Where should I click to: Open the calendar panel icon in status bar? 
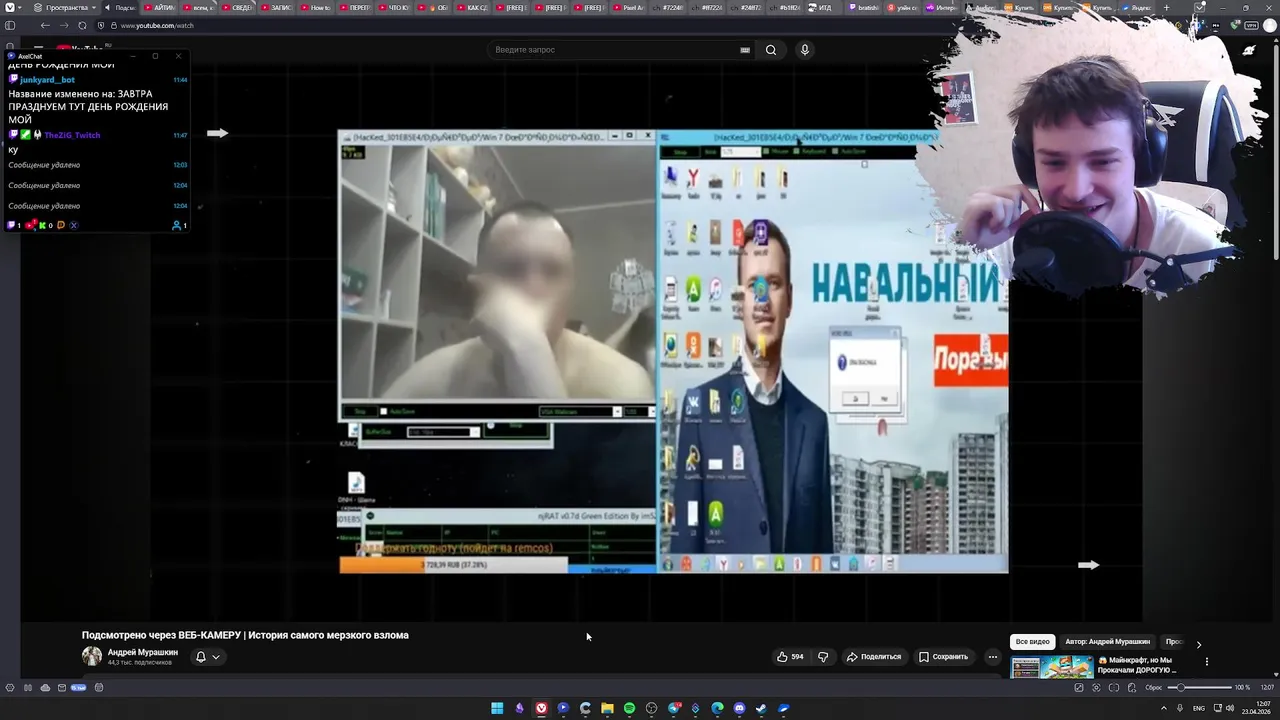[99, 688]
